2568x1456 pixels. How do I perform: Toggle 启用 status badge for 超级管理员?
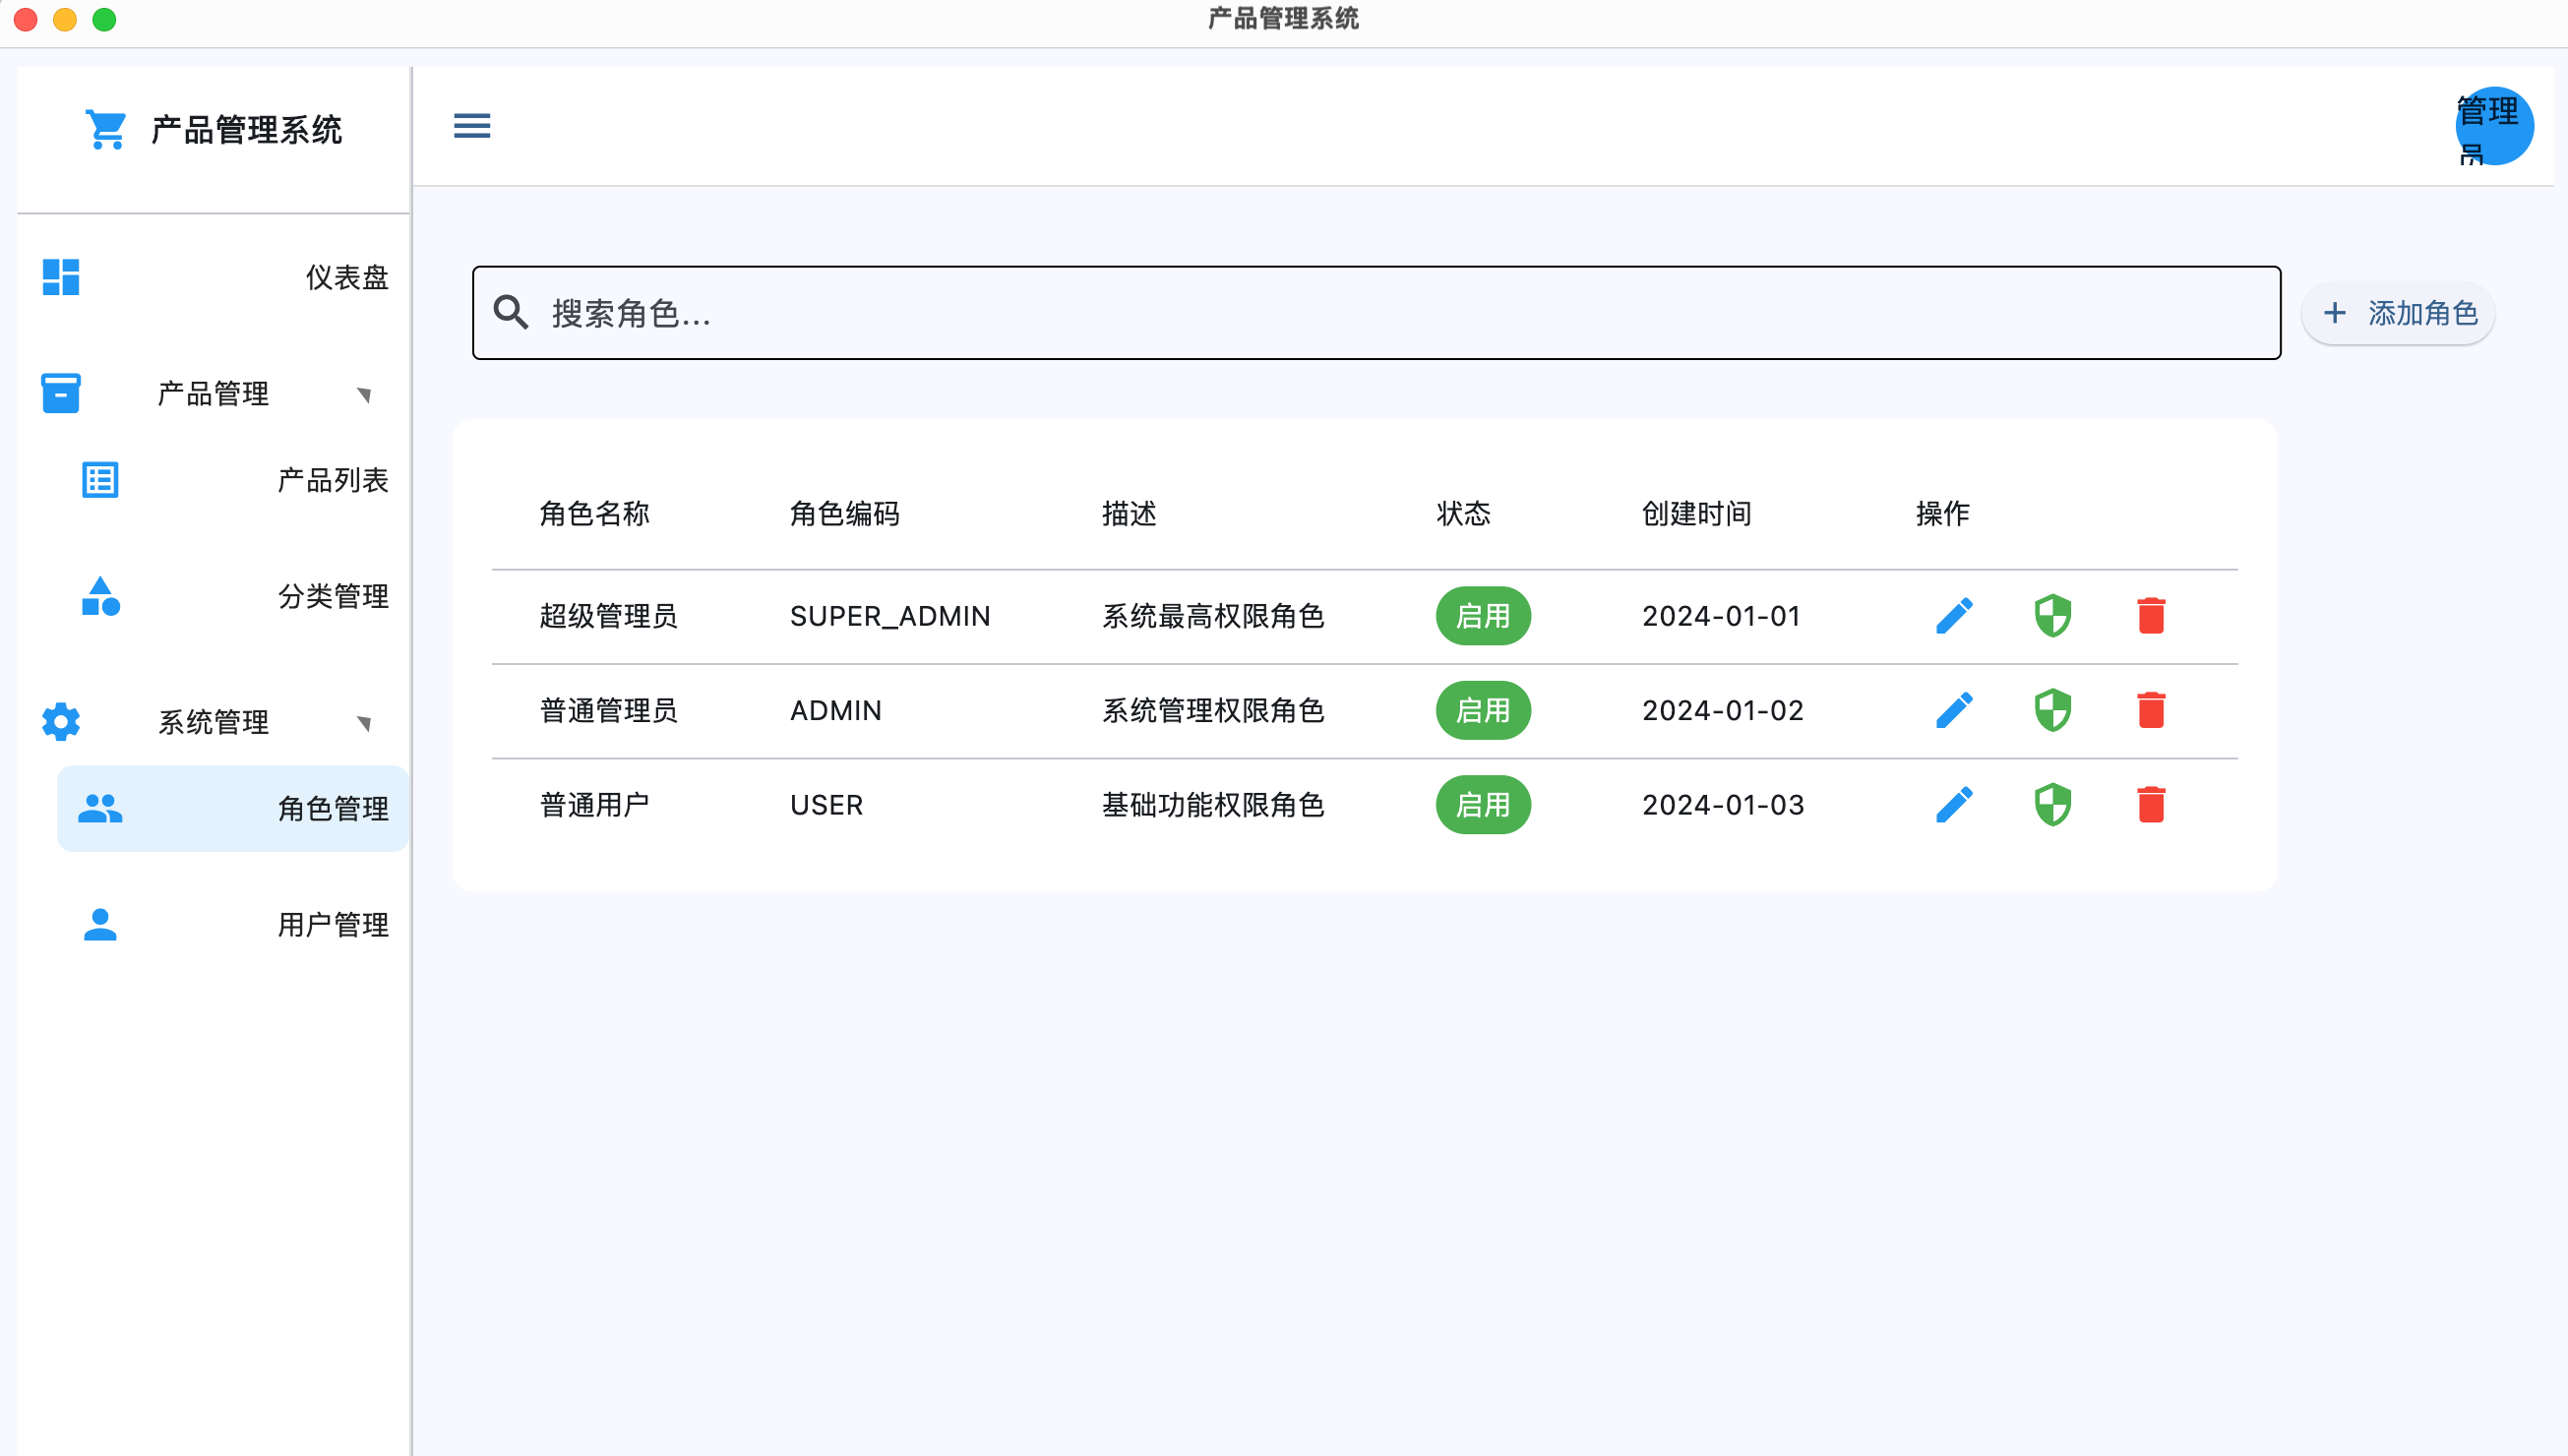pyautogui.click(x=1483, y=616)
